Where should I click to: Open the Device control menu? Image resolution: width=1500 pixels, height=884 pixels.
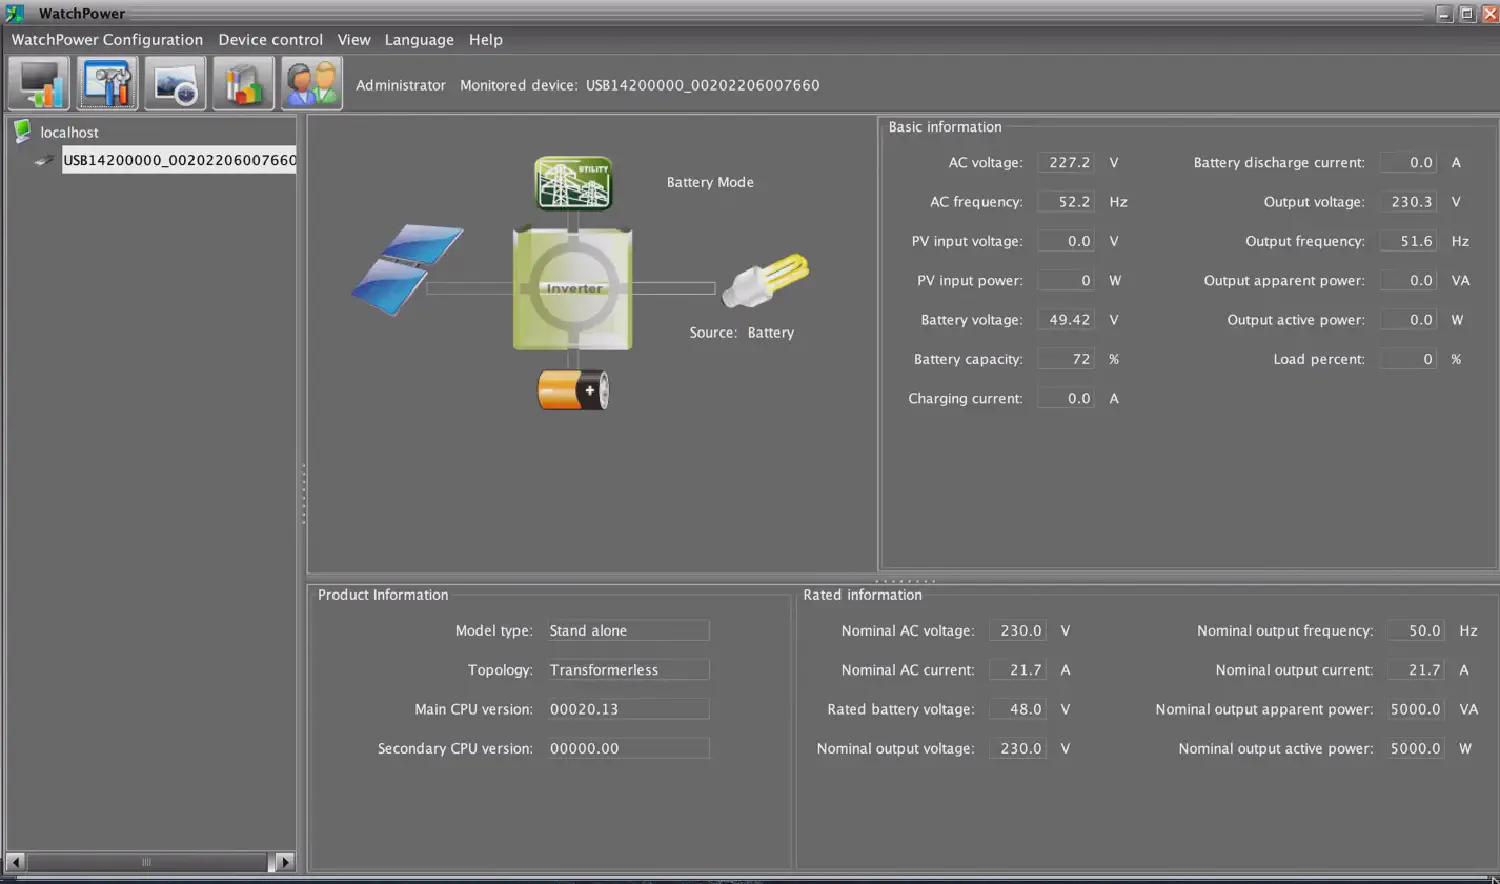click(x=270, y=40)
